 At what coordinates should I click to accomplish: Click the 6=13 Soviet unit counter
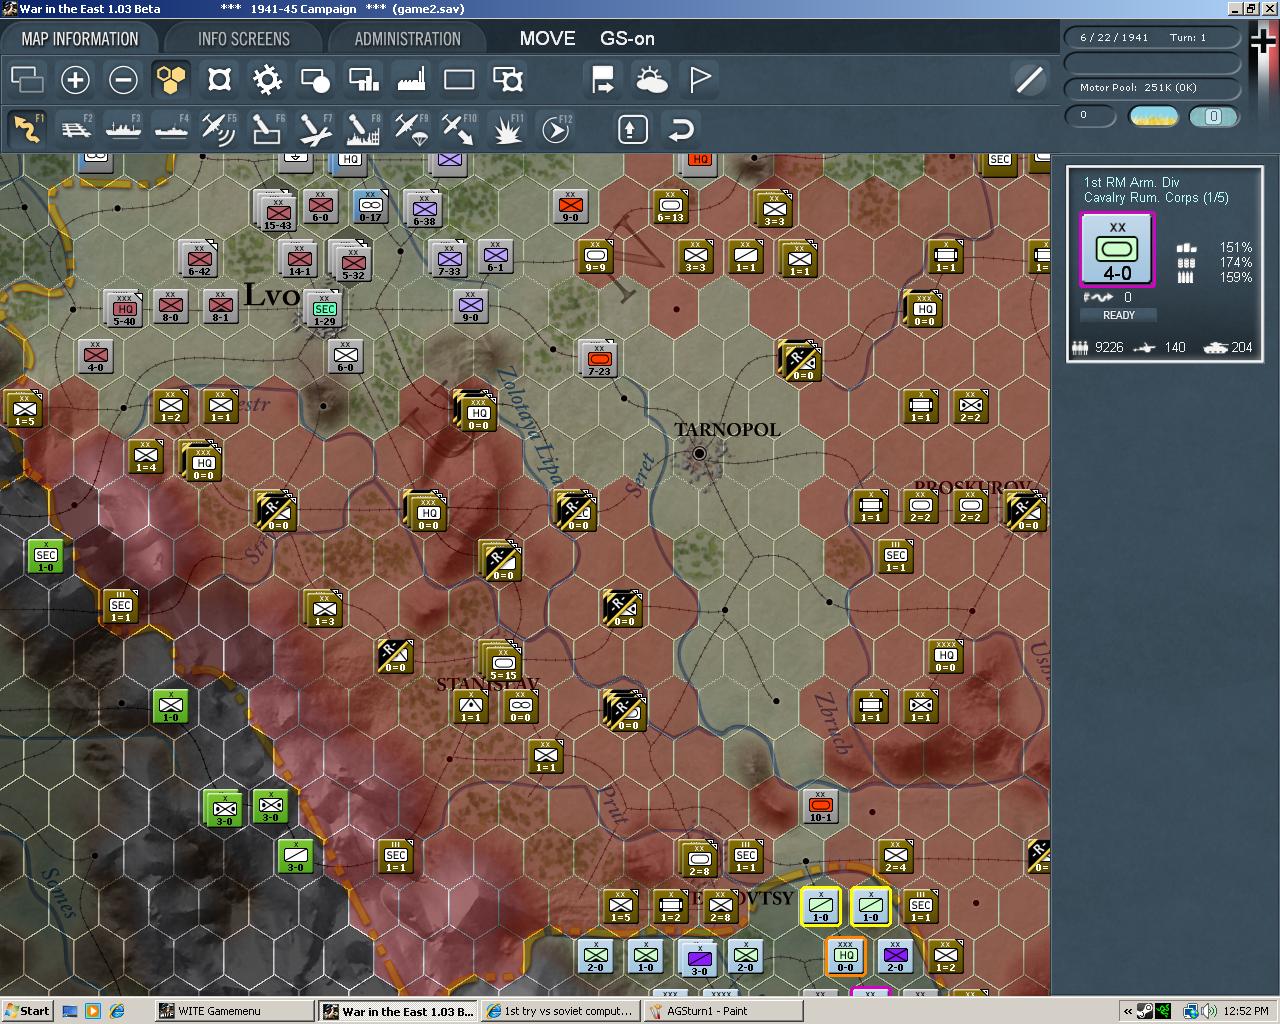pyautogui.click(x=670, y=207)
